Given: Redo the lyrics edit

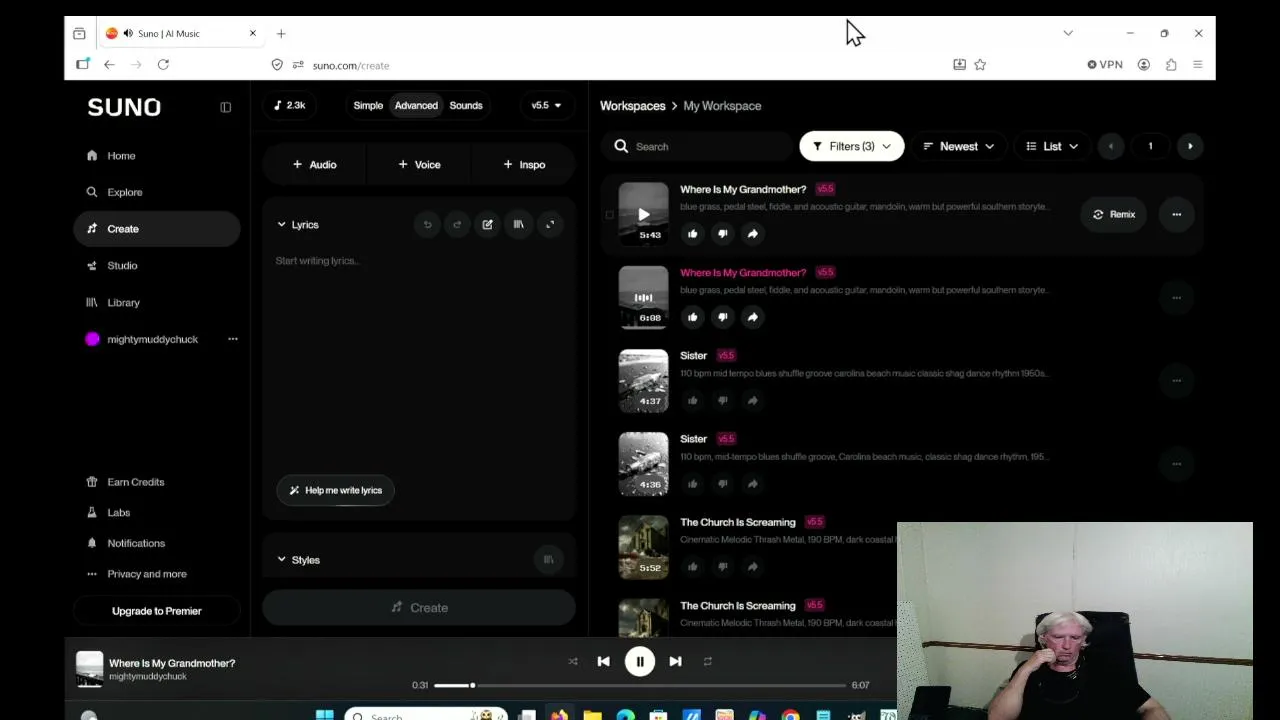Looking at the screenshot, I should (457, 224).
